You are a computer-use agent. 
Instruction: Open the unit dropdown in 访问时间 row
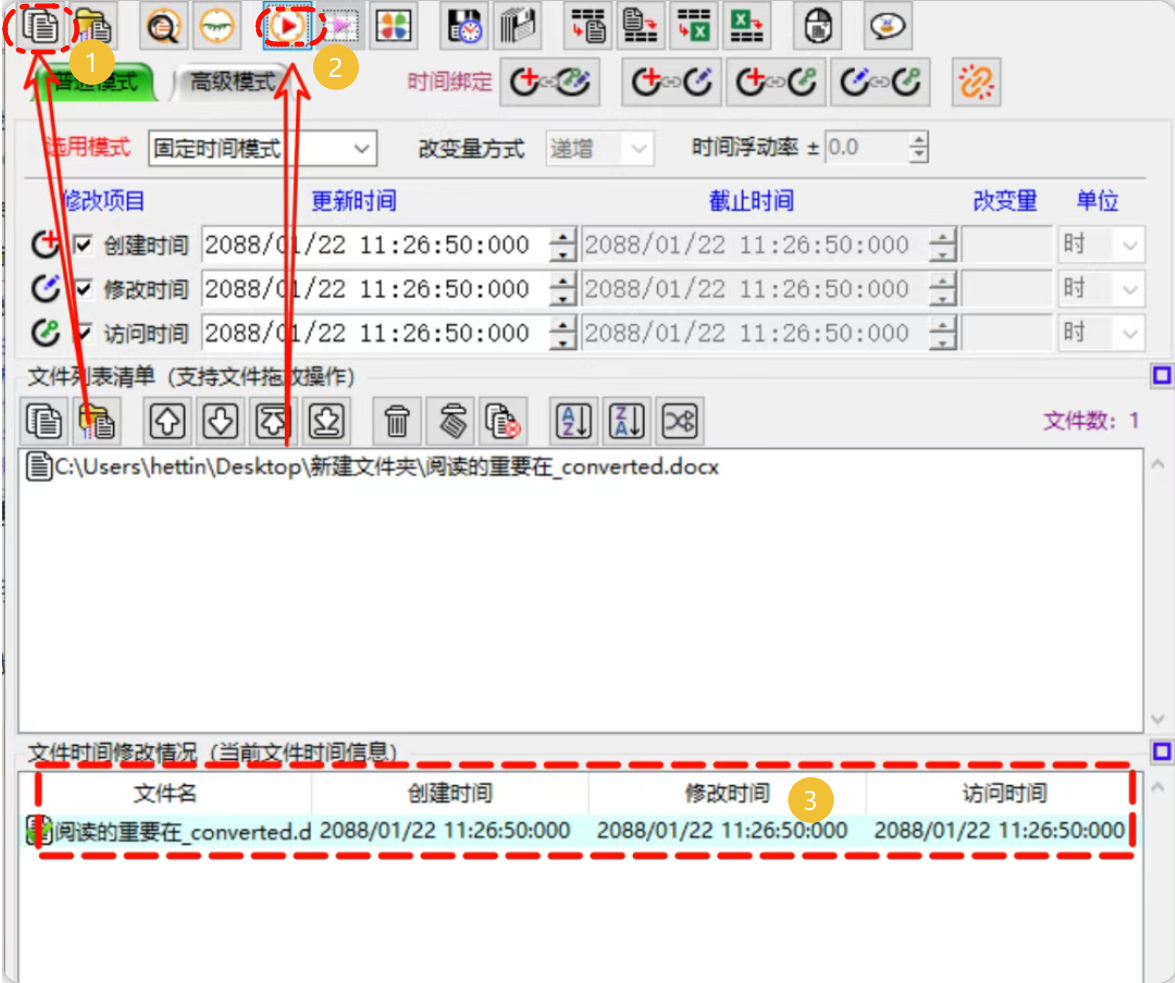pos(1101,333)
